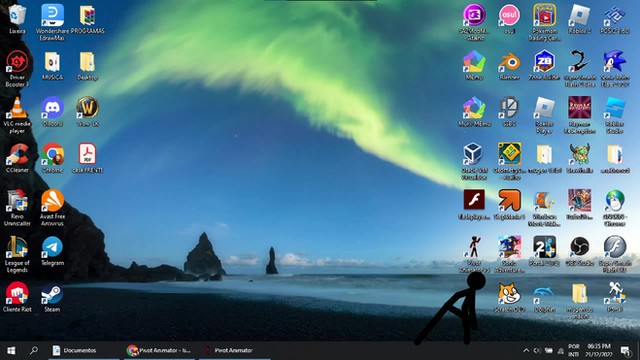Viewport: 640px width, 360px height.
Task: Open the taskbar clock and date
Action: click(598, 350)
